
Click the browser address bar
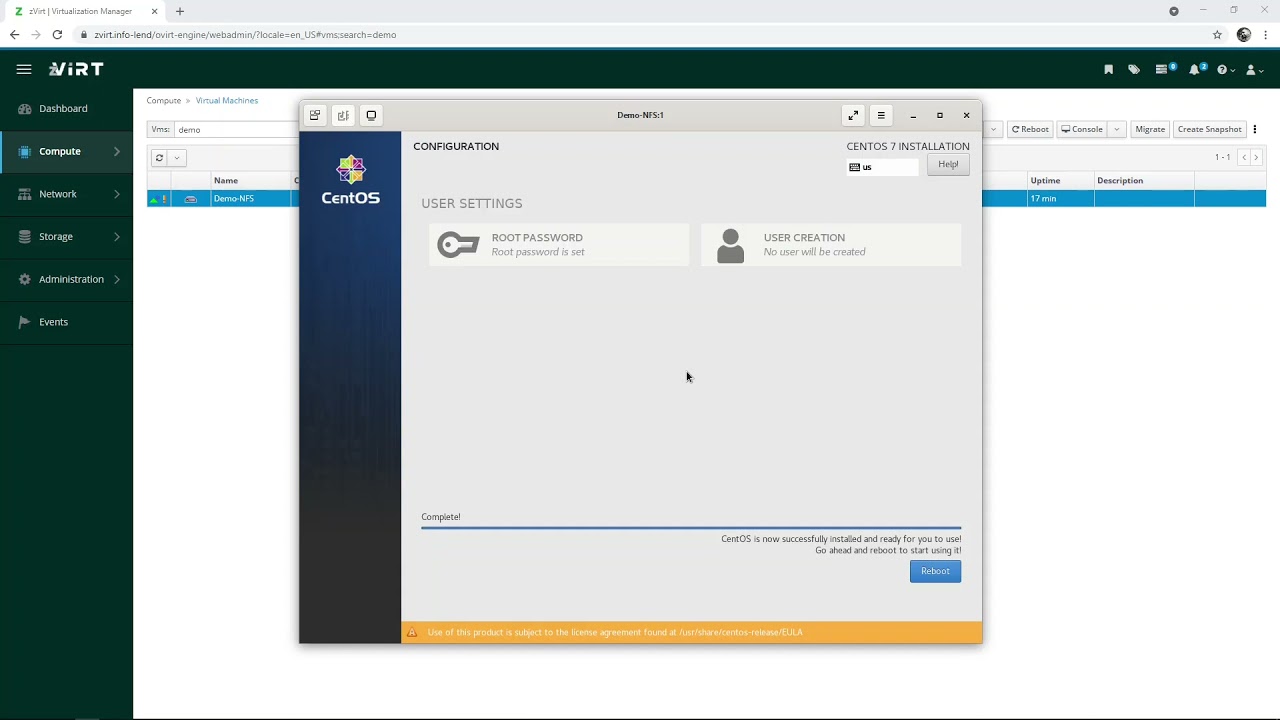pyautogui.click(x=650, y=34)
